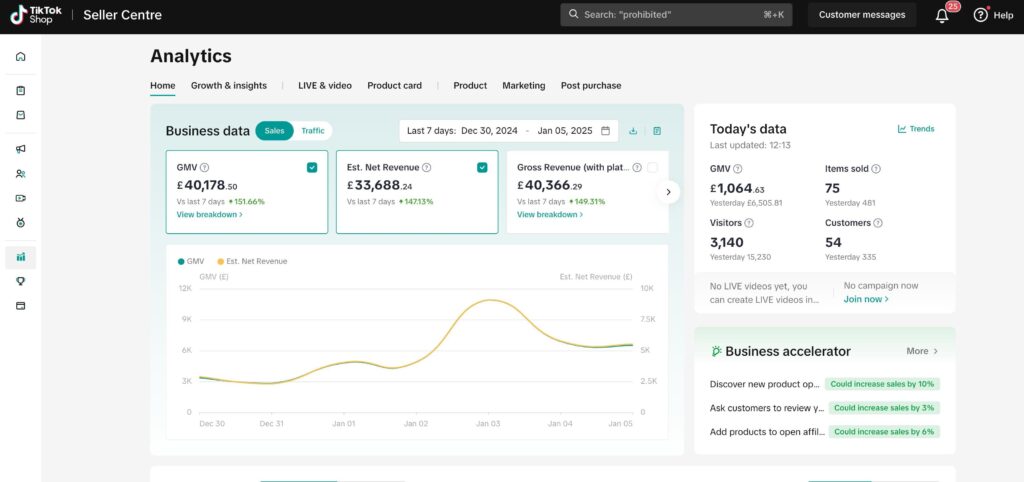This screenshot has width=1024, height=482.
Task: Click the trophy icon in the sidebar
Action: click(21, 281)
